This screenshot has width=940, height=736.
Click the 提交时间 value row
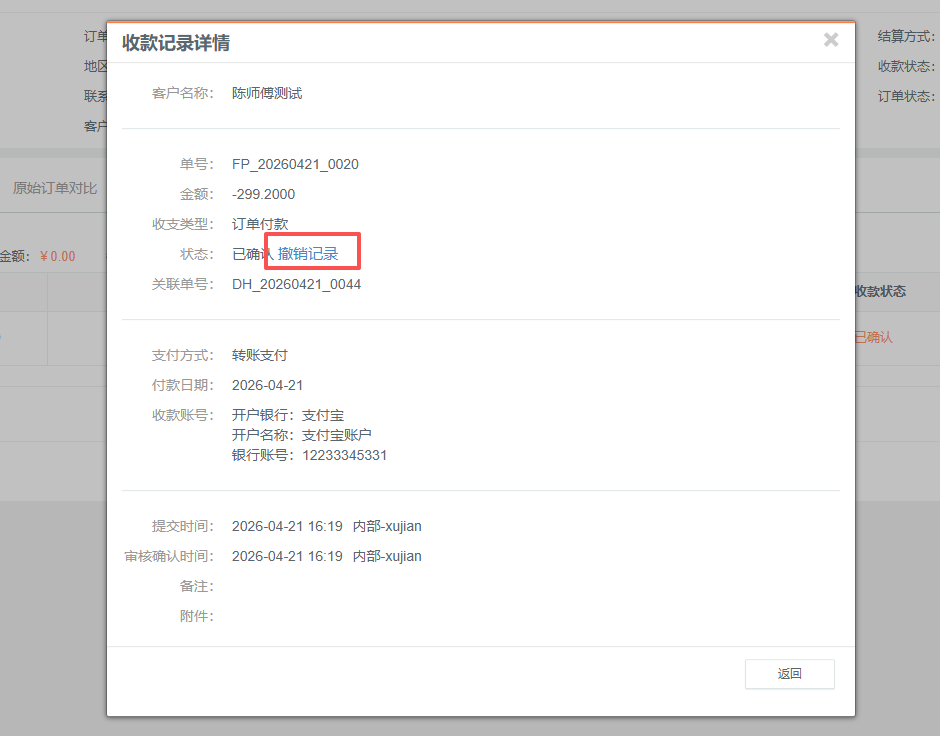point(327,526)
